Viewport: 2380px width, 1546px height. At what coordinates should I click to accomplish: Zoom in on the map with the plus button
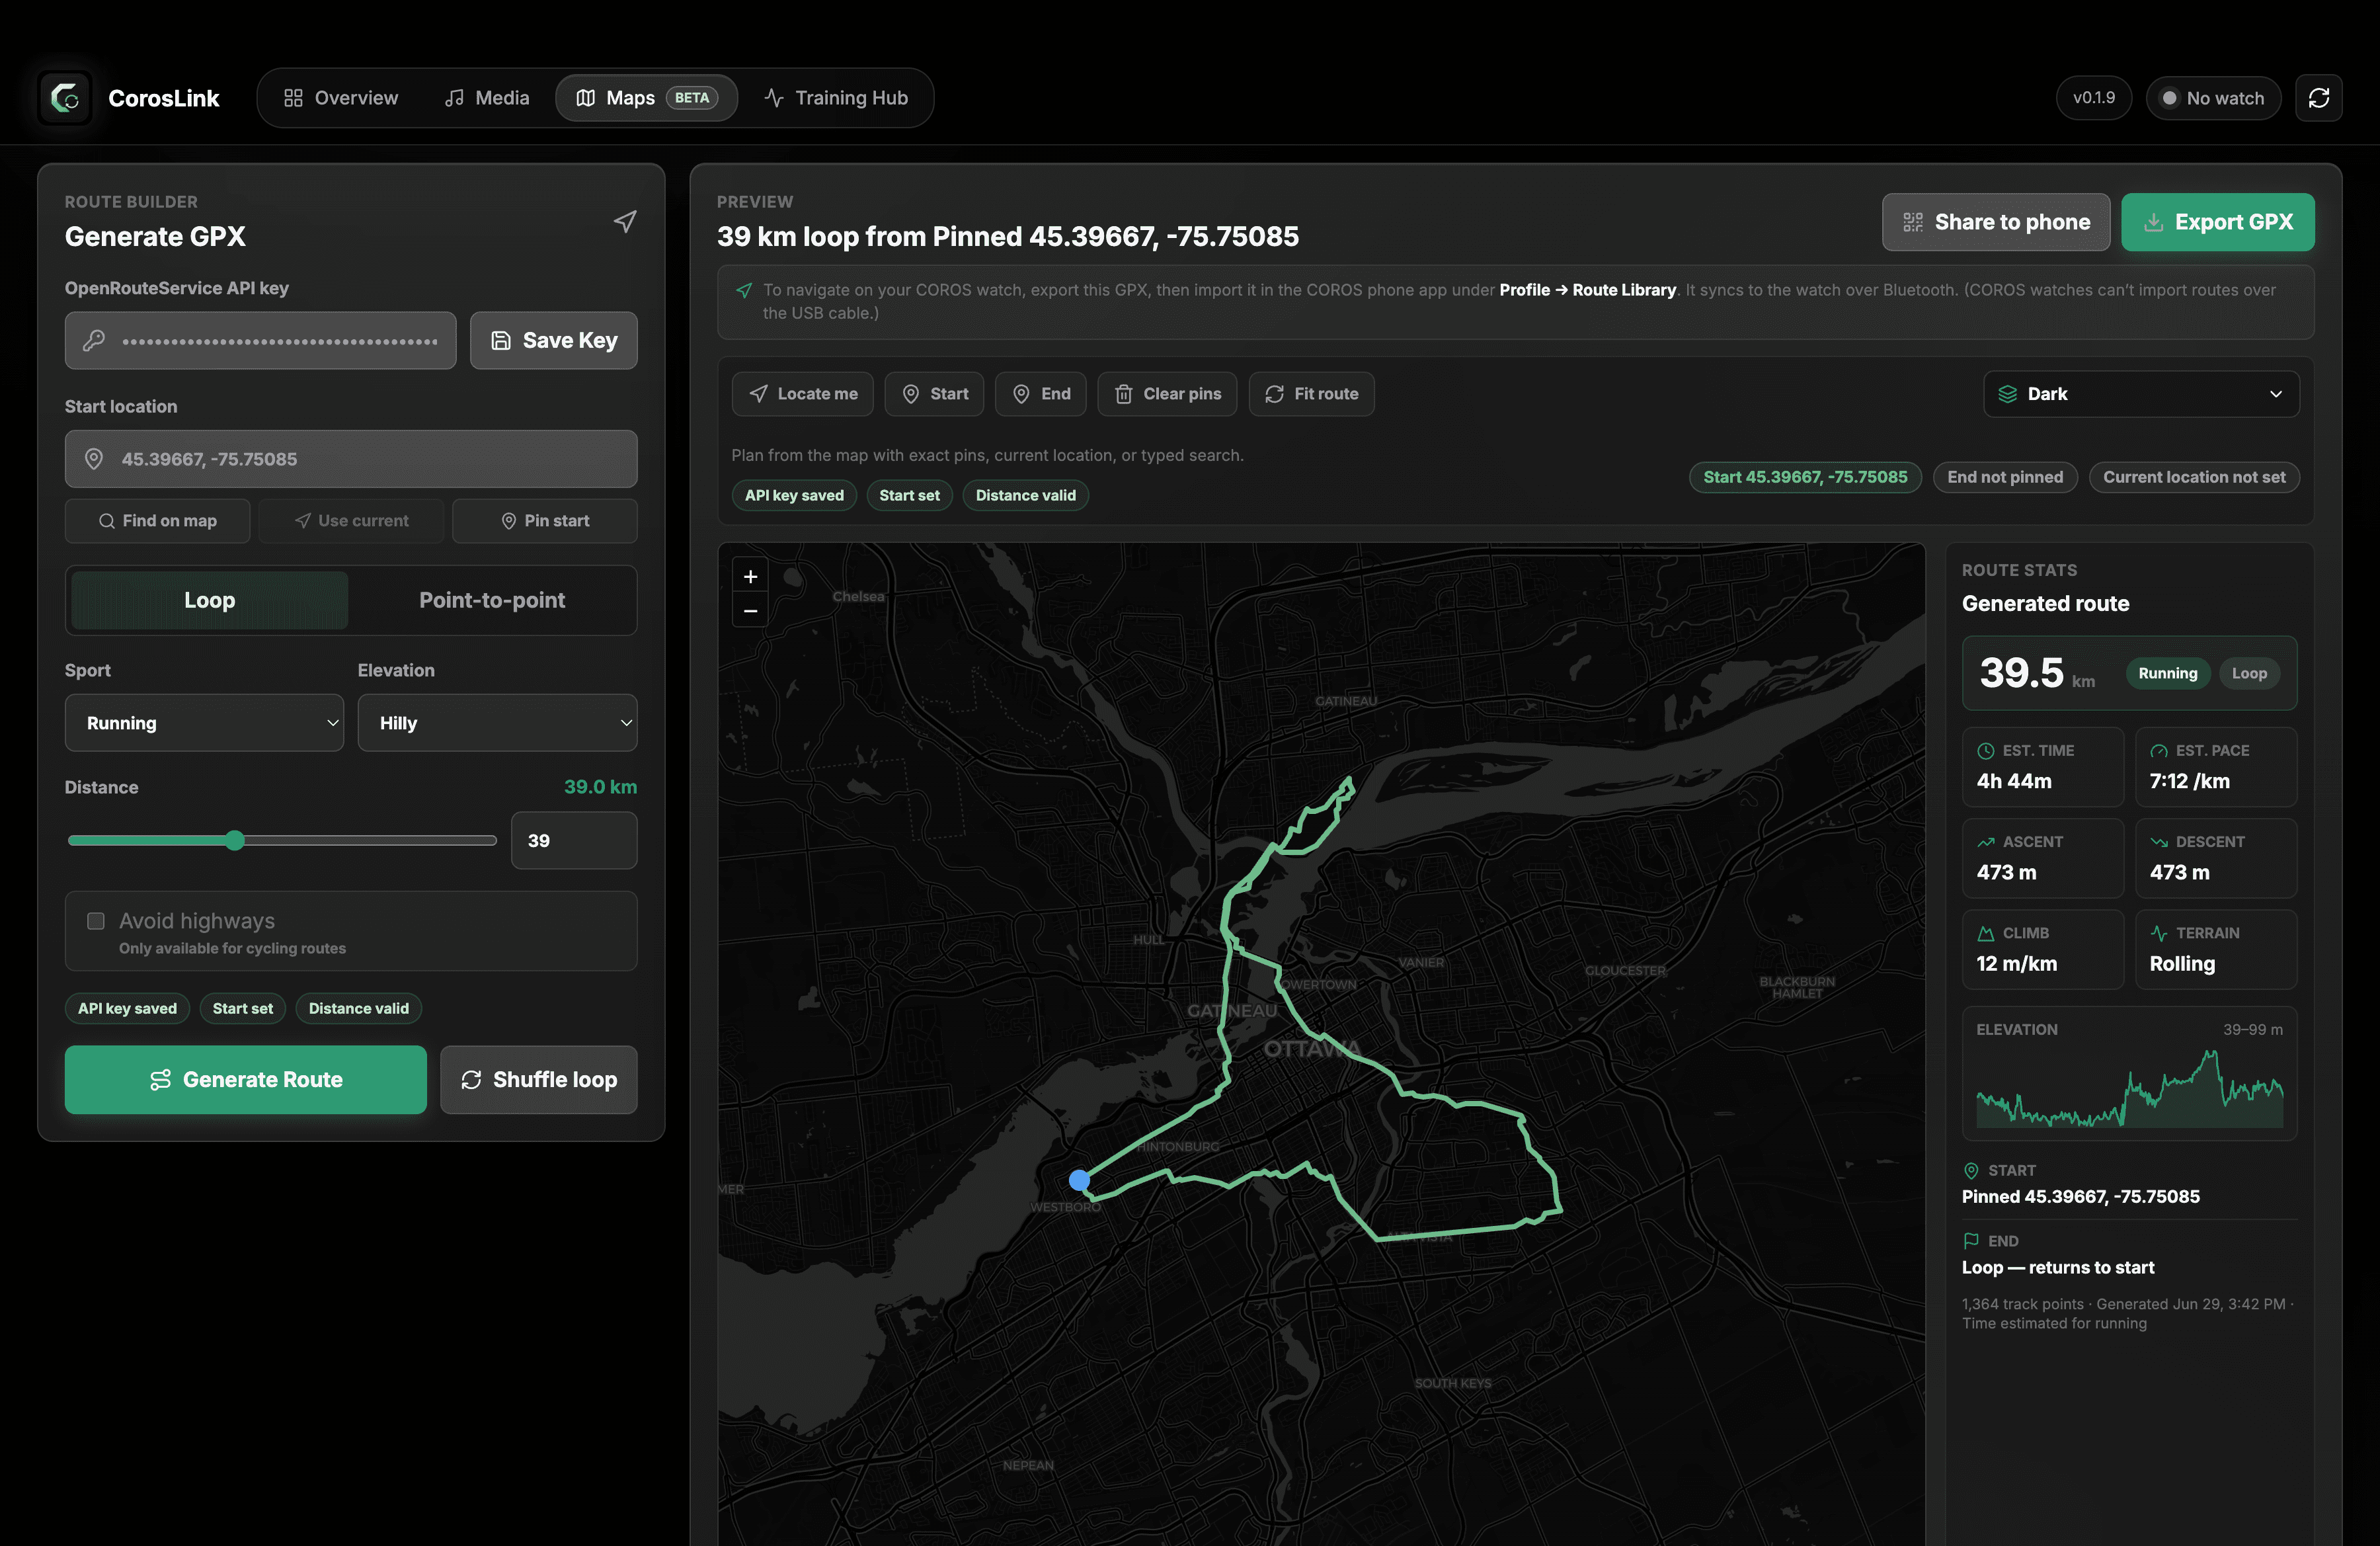click(750, 577)
